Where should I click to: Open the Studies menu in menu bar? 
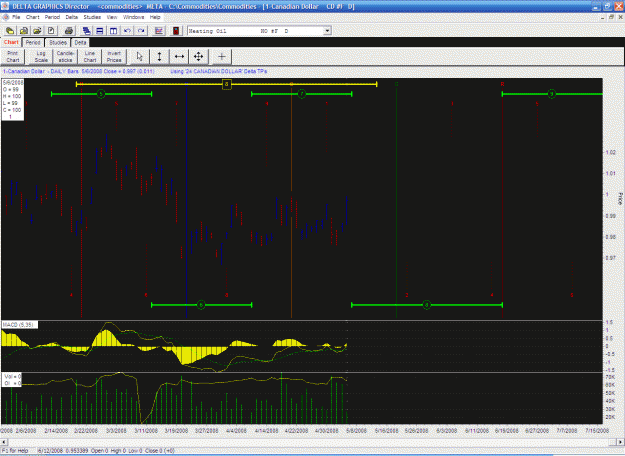[x=92, y=17]
